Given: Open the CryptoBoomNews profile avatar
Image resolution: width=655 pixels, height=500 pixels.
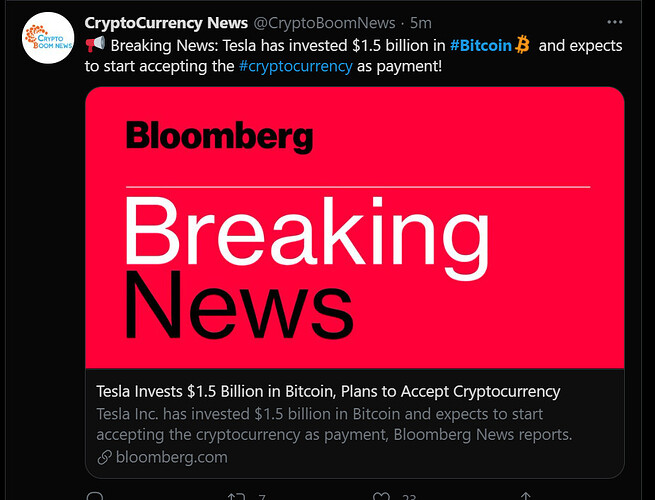Looking at the screenshot, I should pyautogui.click(x=49, y=36).
